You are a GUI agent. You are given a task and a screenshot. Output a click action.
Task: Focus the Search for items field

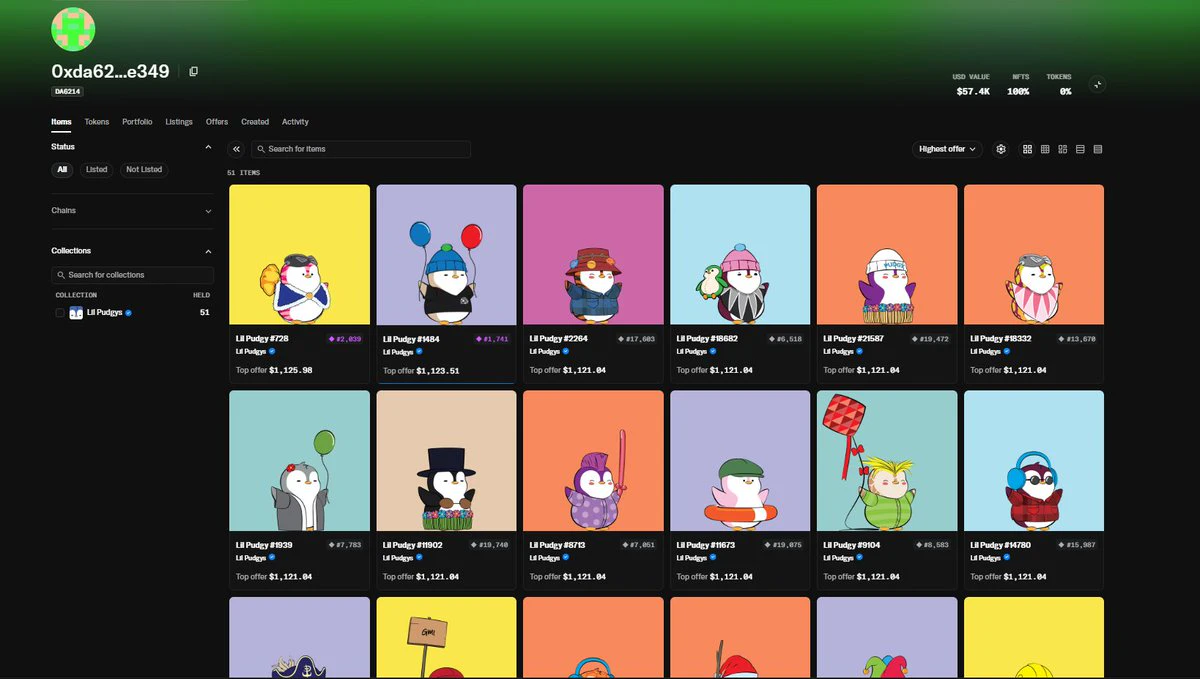tap(361, 149)
